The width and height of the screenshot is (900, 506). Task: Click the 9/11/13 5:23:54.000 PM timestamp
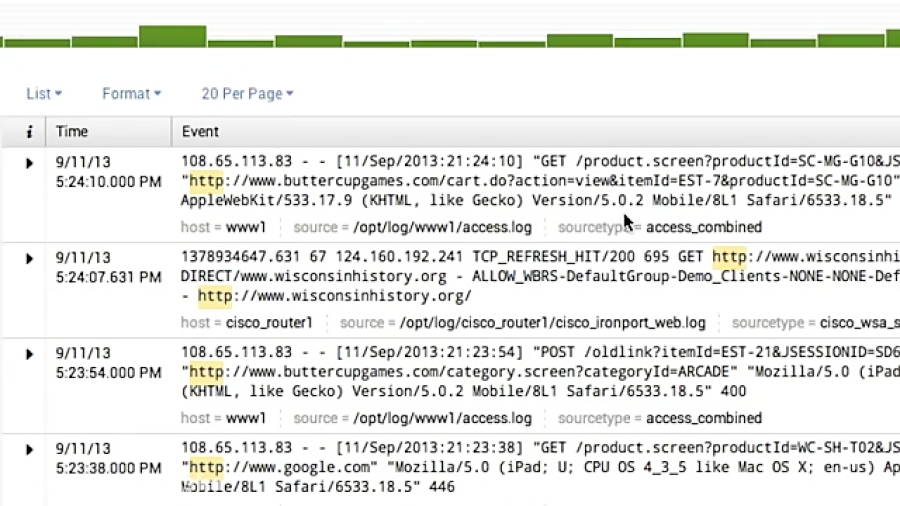108,363
